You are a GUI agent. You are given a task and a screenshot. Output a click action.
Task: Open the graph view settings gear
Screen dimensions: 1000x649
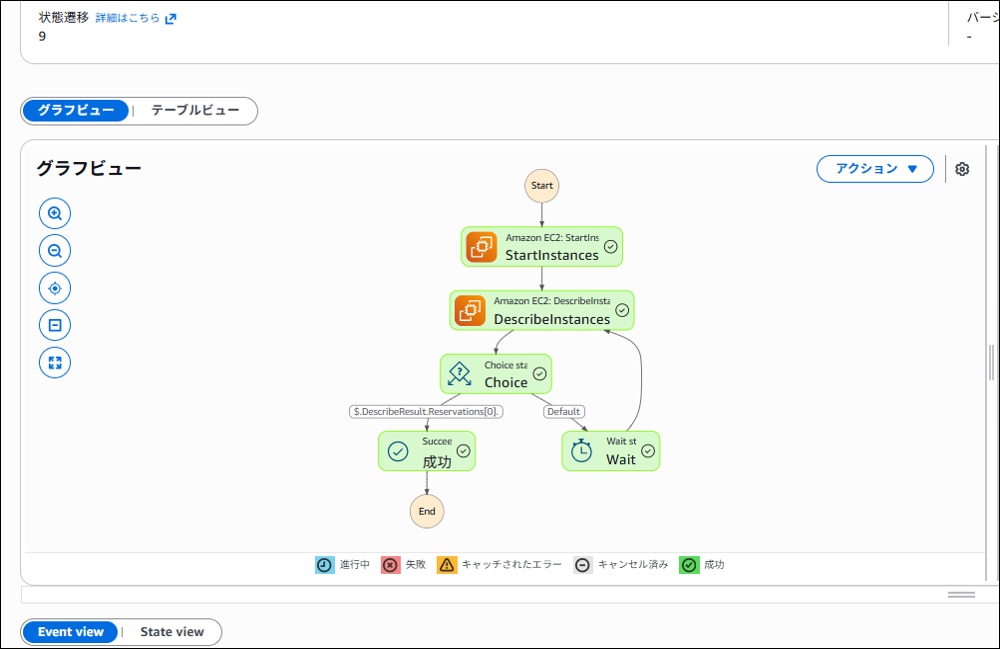[x=961, y=169]
